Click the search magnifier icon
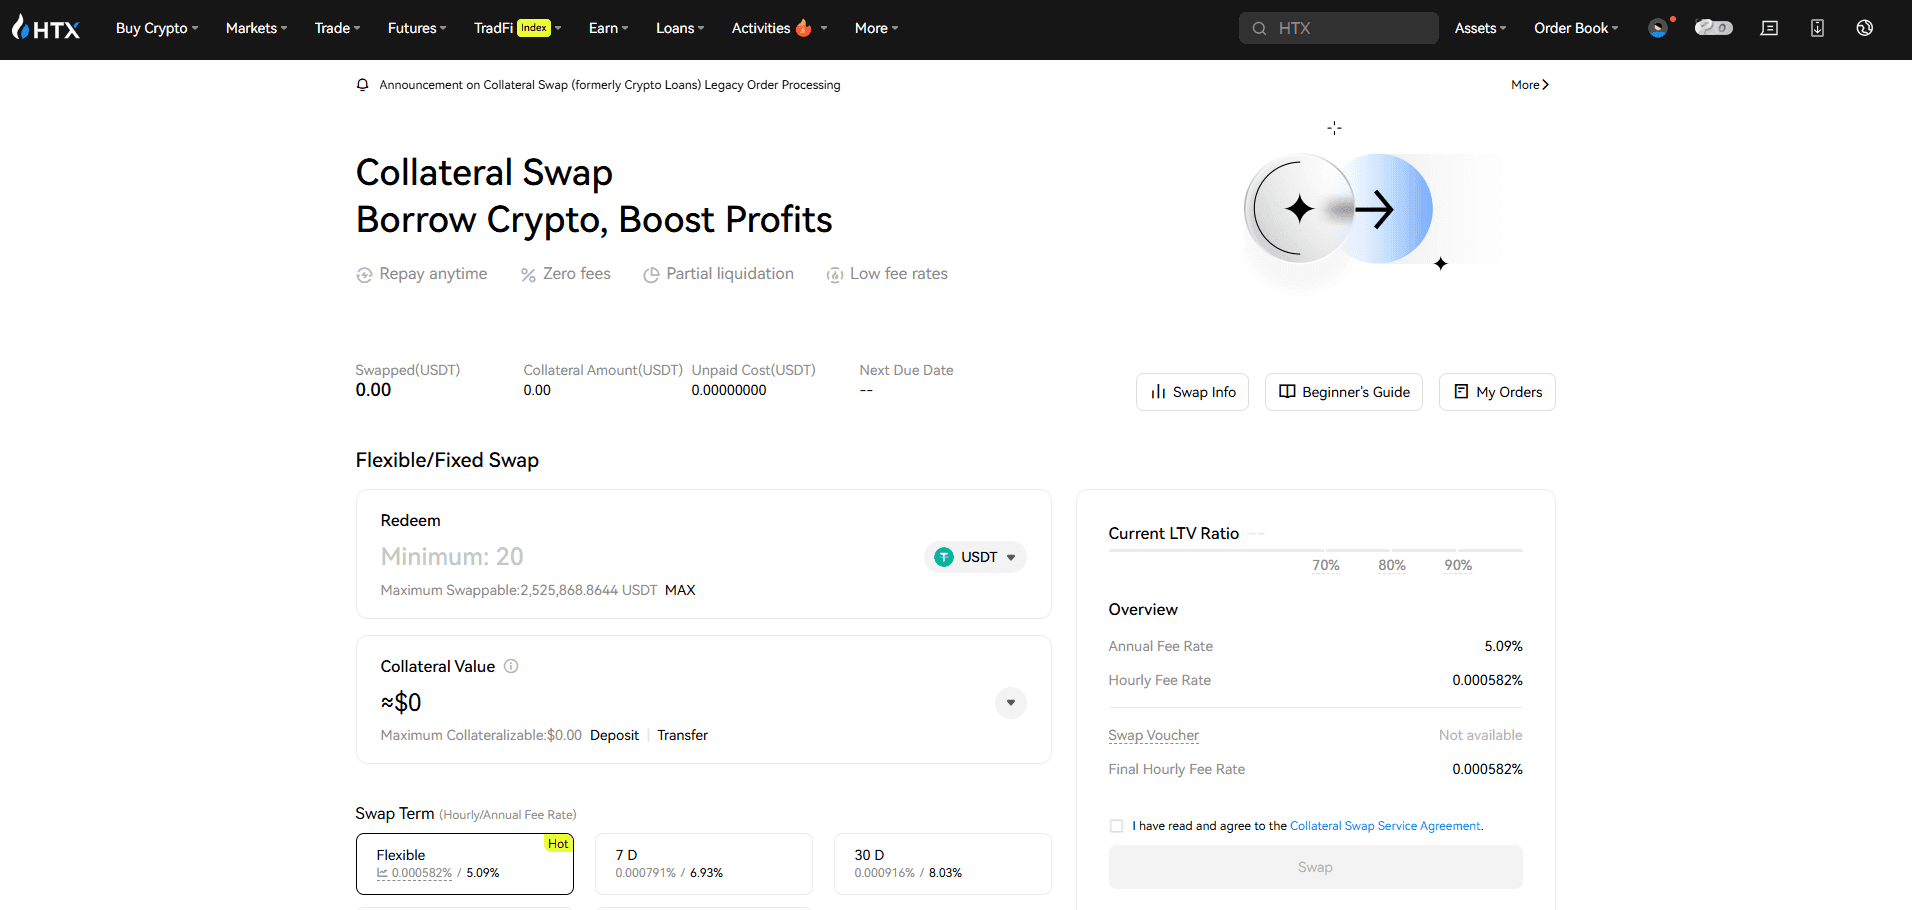 coord(1259,28)
